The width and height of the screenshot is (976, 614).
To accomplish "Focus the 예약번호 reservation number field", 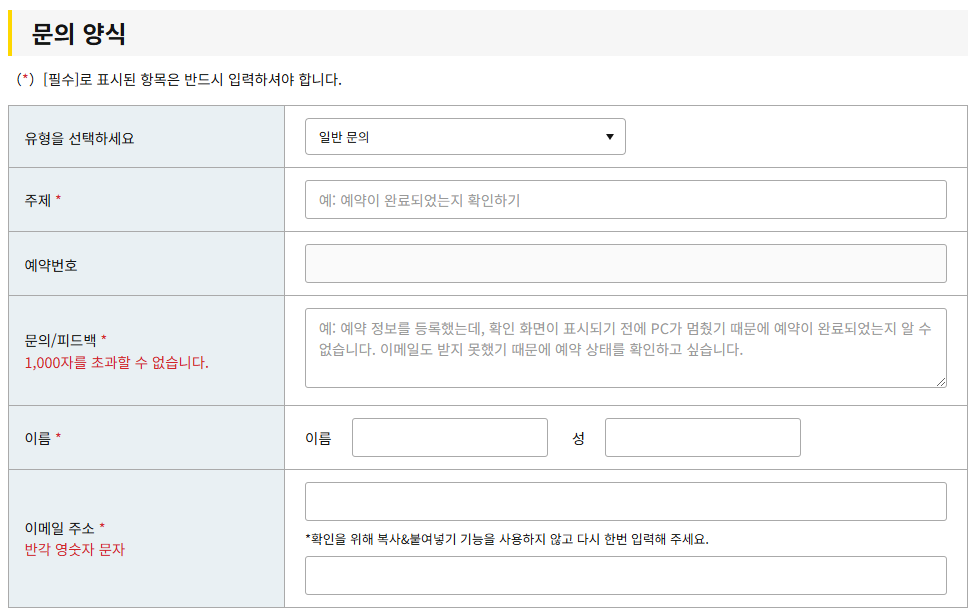I will pos(626,263).
